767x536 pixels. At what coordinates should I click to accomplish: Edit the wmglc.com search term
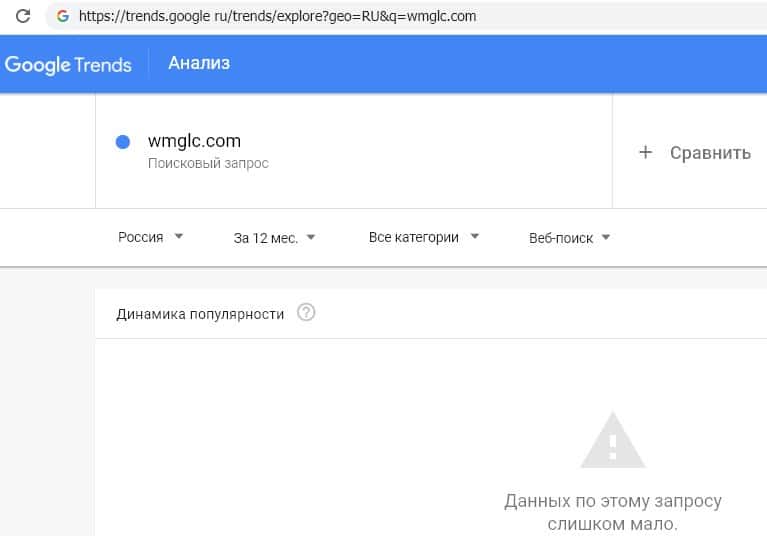click(x=194, y=141)
